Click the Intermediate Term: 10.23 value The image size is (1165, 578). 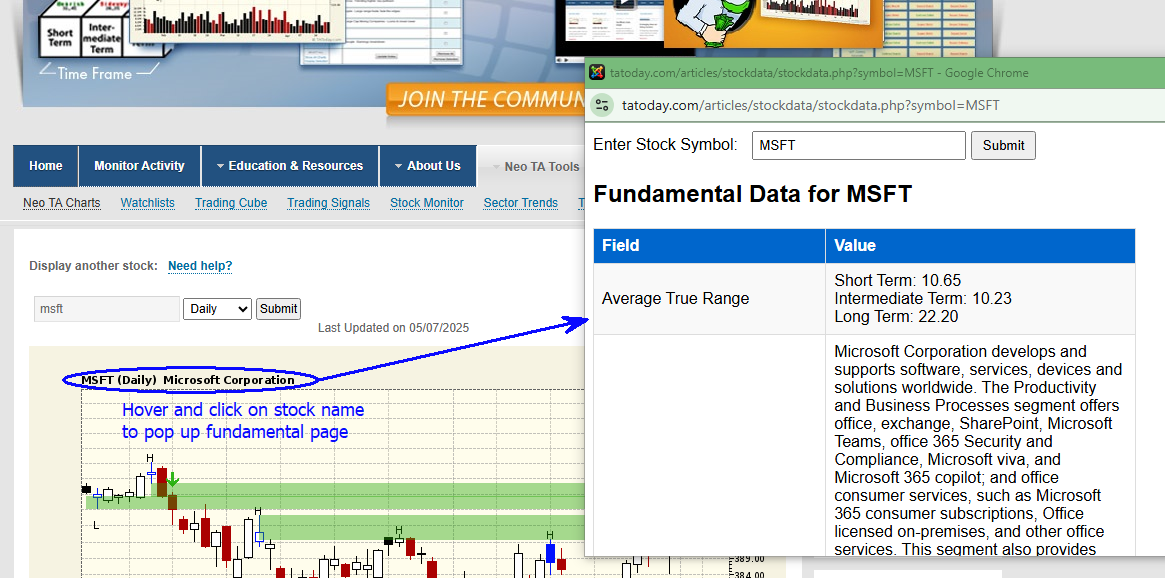pos(923,299)
